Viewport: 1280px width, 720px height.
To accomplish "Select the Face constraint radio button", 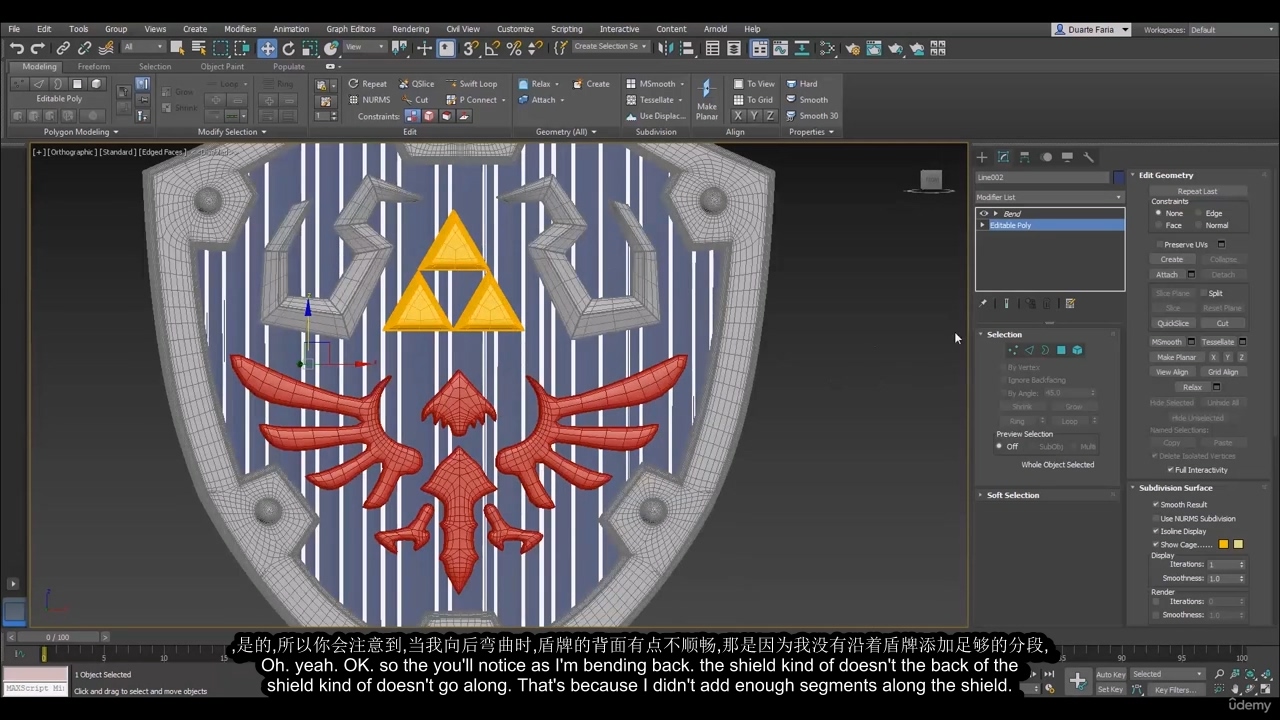I will tap(1158, 225).
